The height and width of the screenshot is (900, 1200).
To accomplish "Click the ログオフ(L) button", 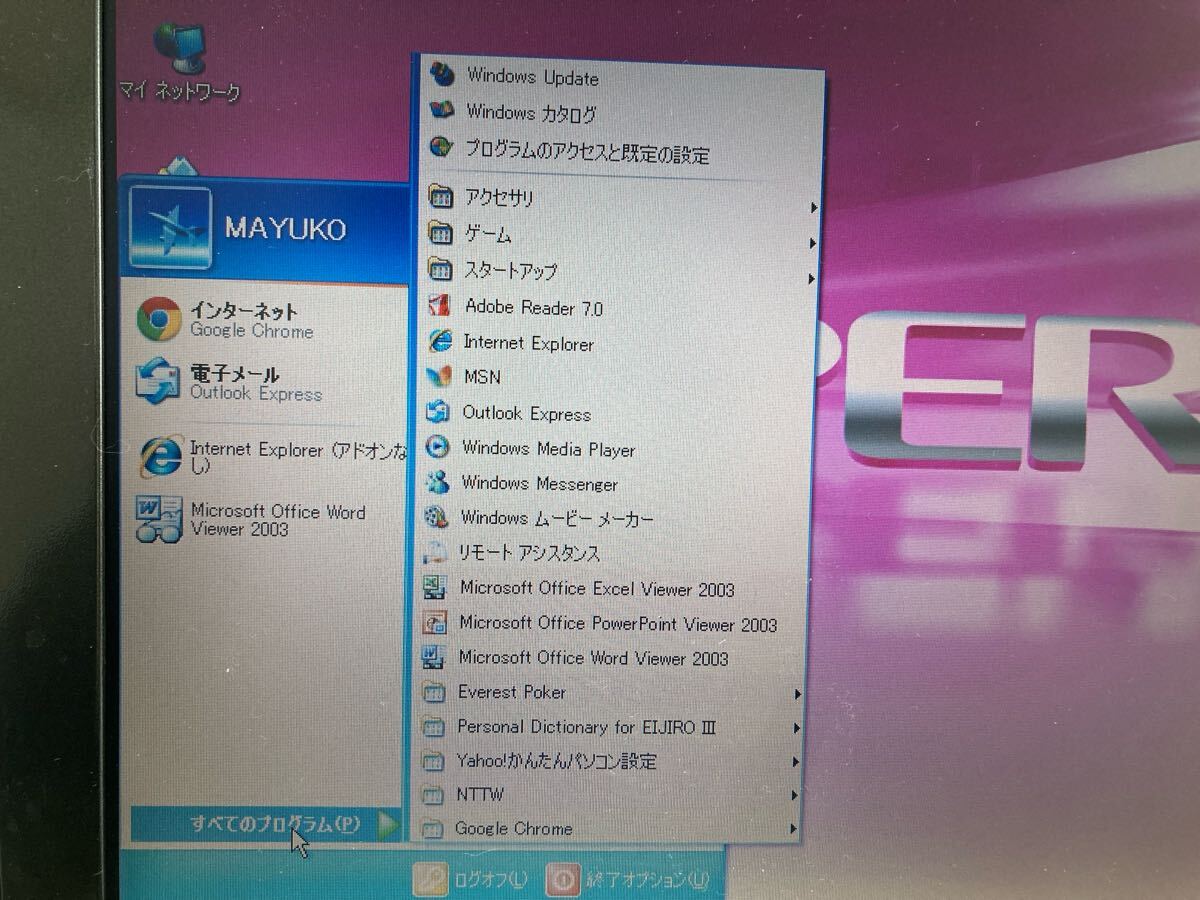I will coord(472,879).
